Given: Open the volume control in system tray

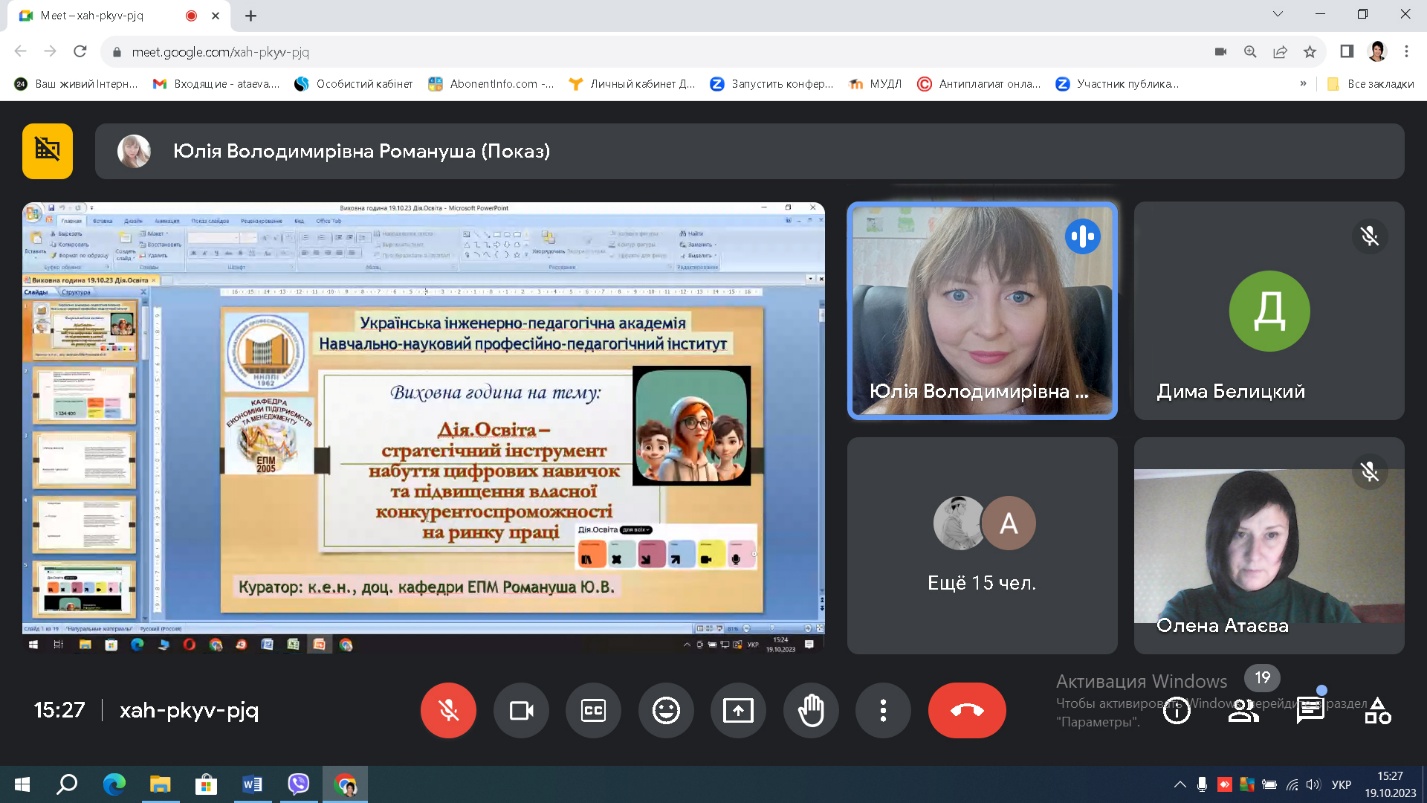Looking at the screenshot, I should (x=1313, y=785).
